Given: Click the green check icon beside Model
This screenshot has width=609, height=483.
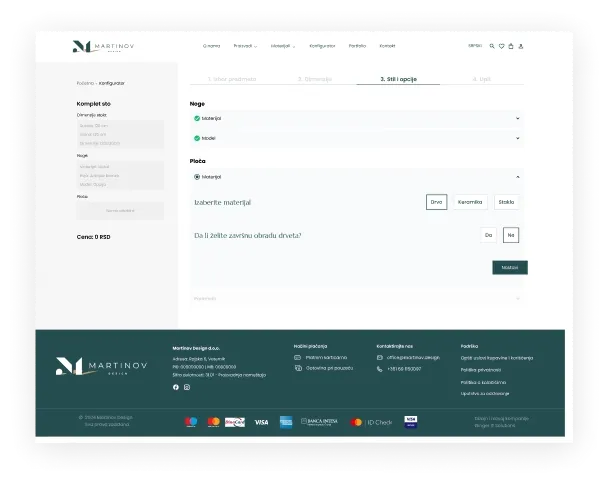Looking at the screenshot, I should 197,138.
